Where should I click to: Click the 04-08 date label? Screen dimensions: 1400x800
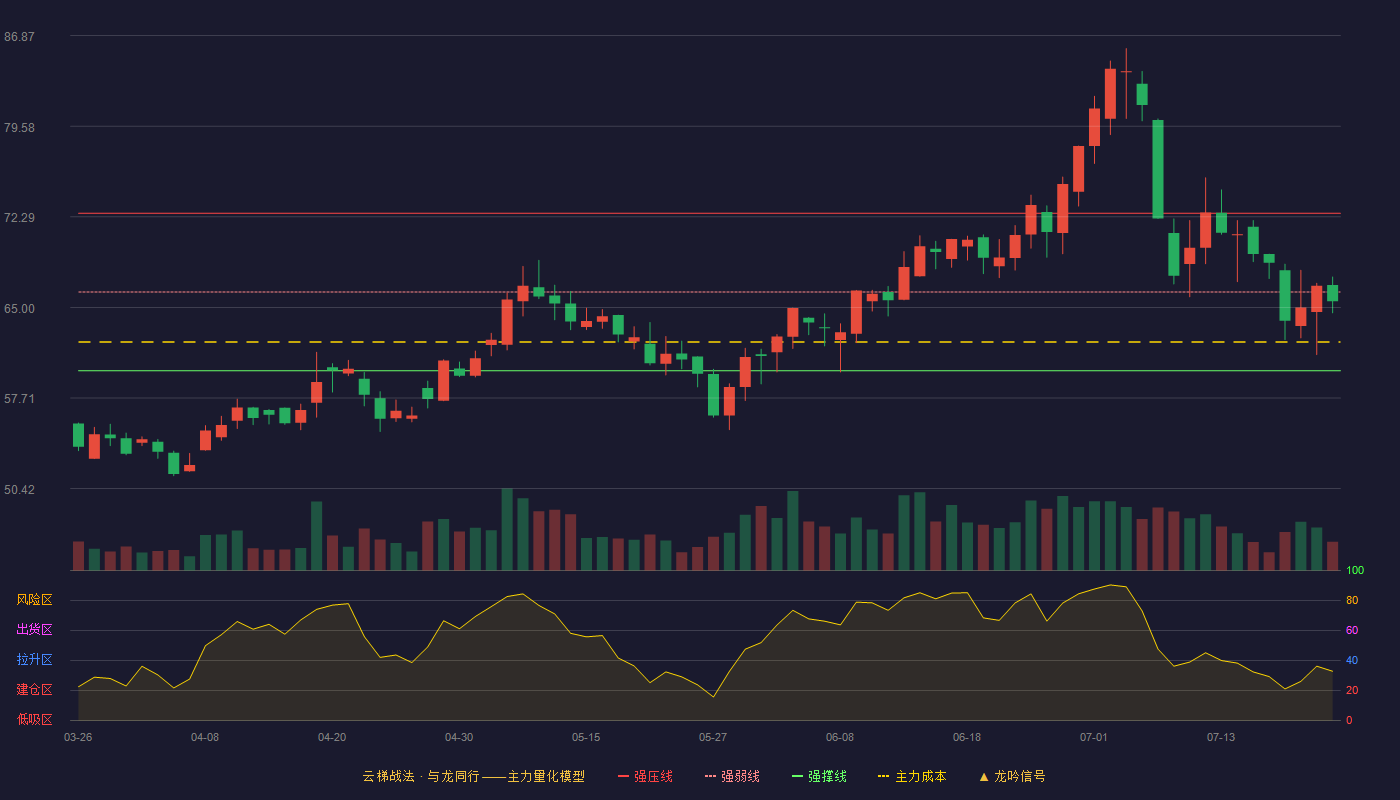(205, 737)
